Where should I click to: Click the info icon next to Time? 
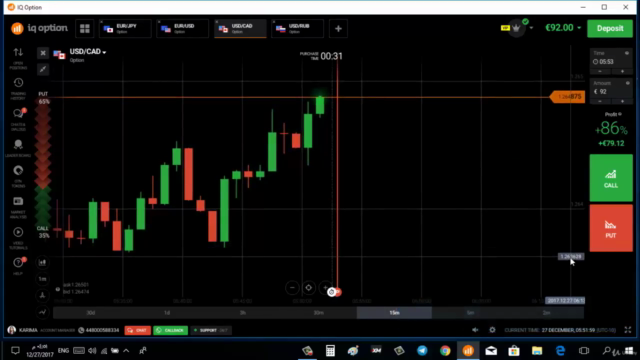click(x=627, y=53)
